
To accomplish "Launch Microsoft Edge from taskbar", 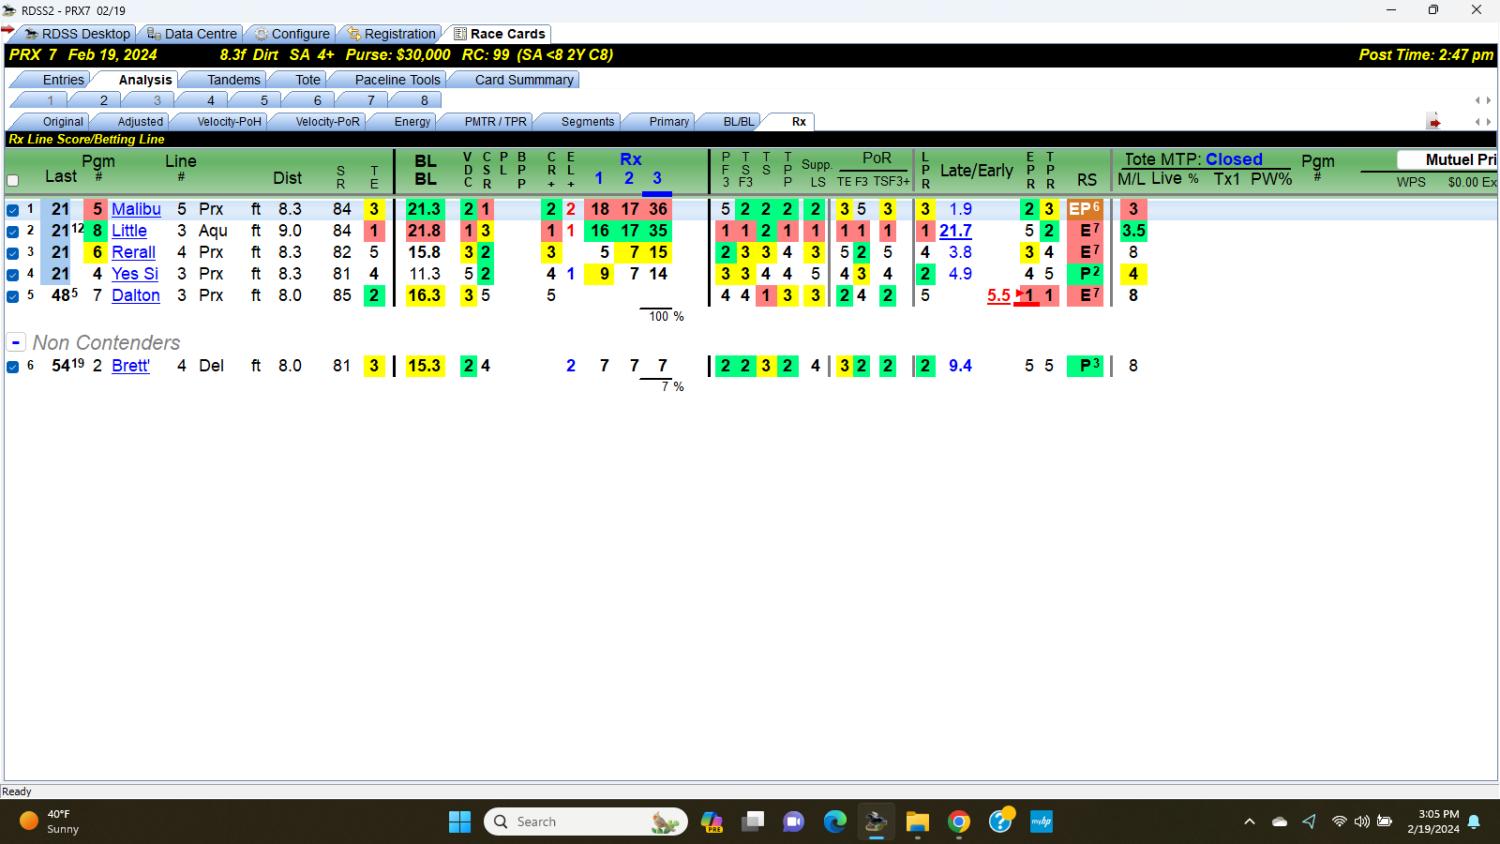I will [x=835, y=822].
